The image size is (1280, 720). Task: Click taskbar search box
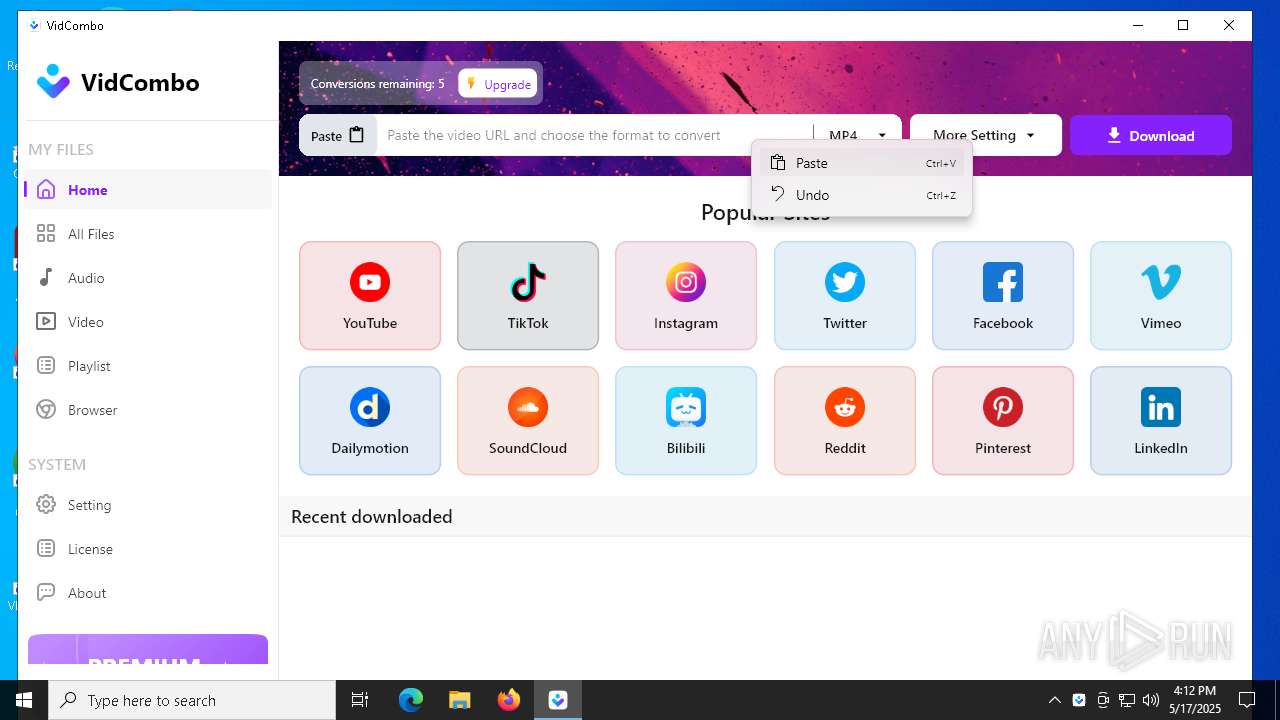coord(192,700)
